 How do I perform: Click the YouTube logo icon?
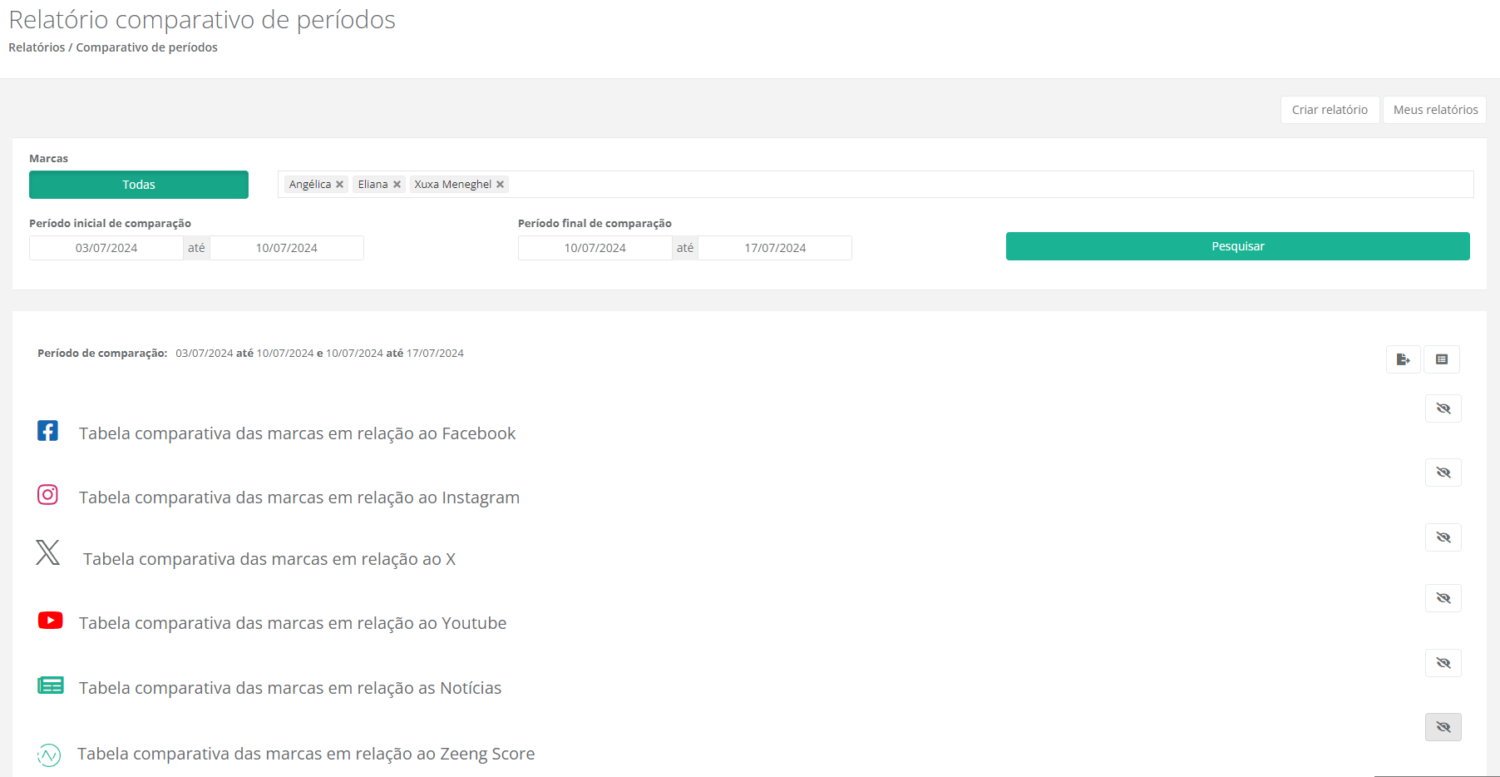50,621
